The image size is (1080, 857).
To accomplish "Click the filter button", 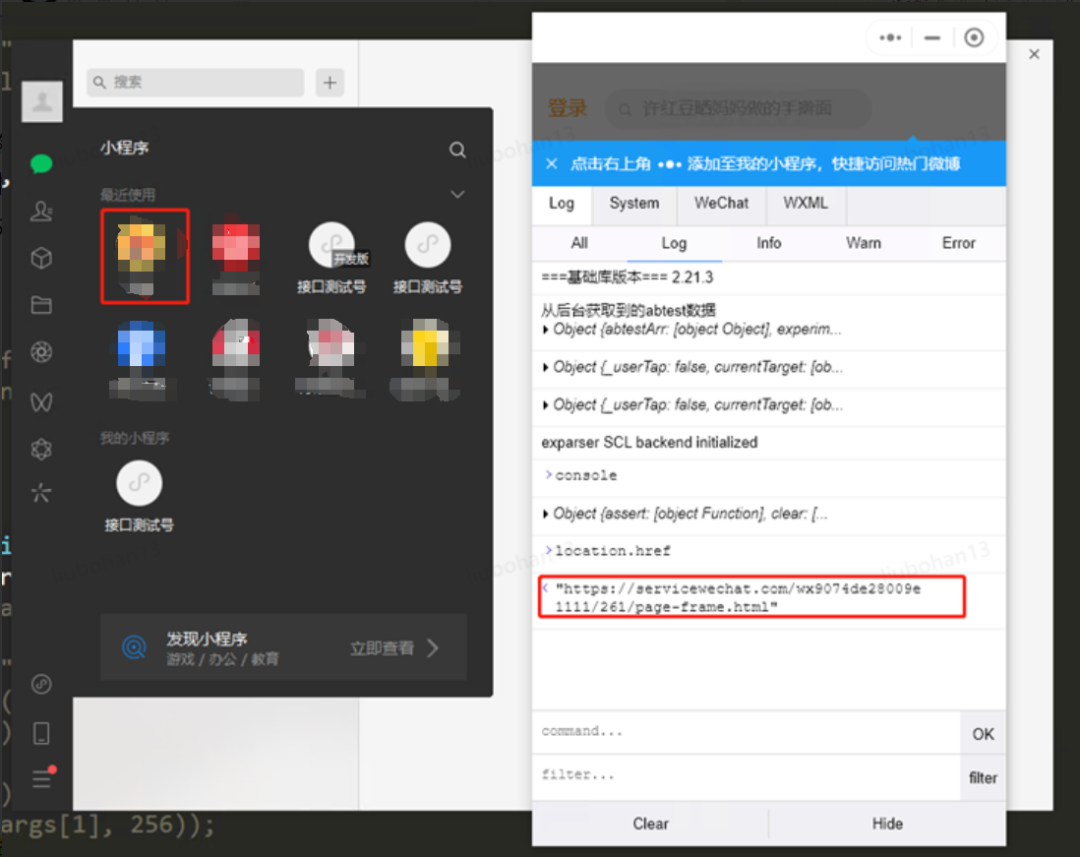I will (983, 778).
